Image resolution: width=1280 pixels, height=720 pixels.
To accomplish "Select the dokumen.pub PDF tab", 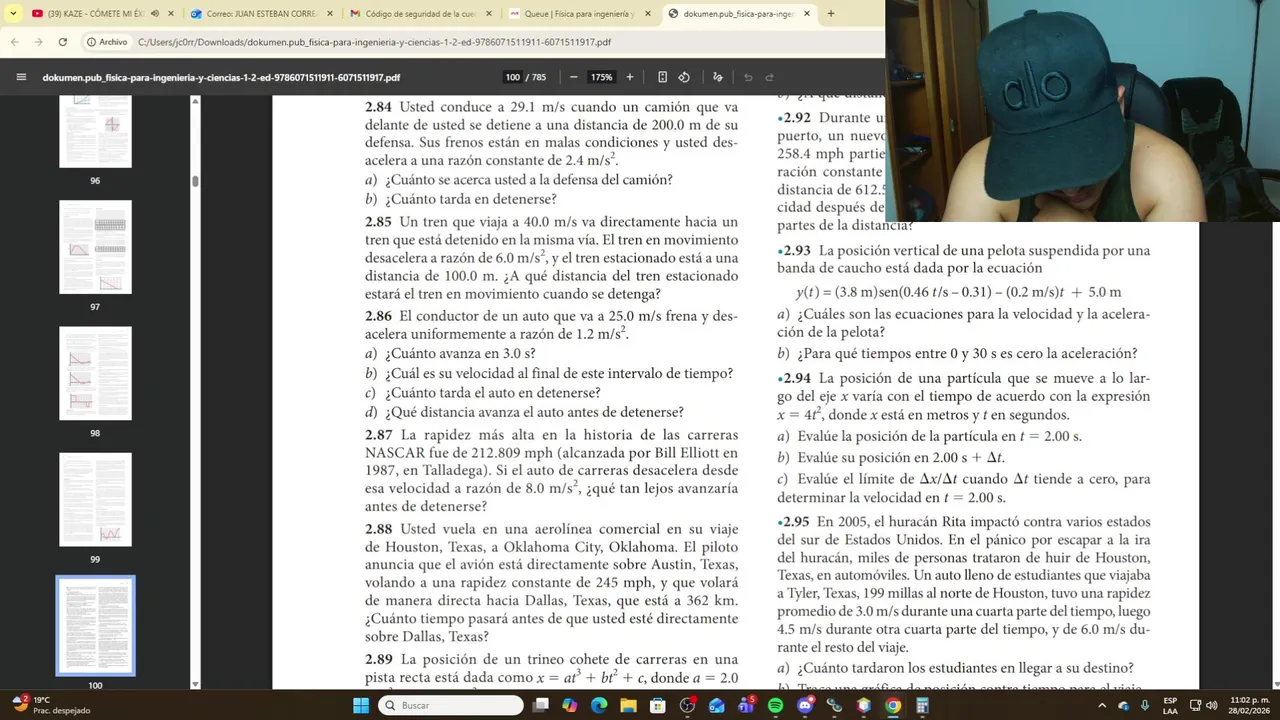I will (738, 14).
